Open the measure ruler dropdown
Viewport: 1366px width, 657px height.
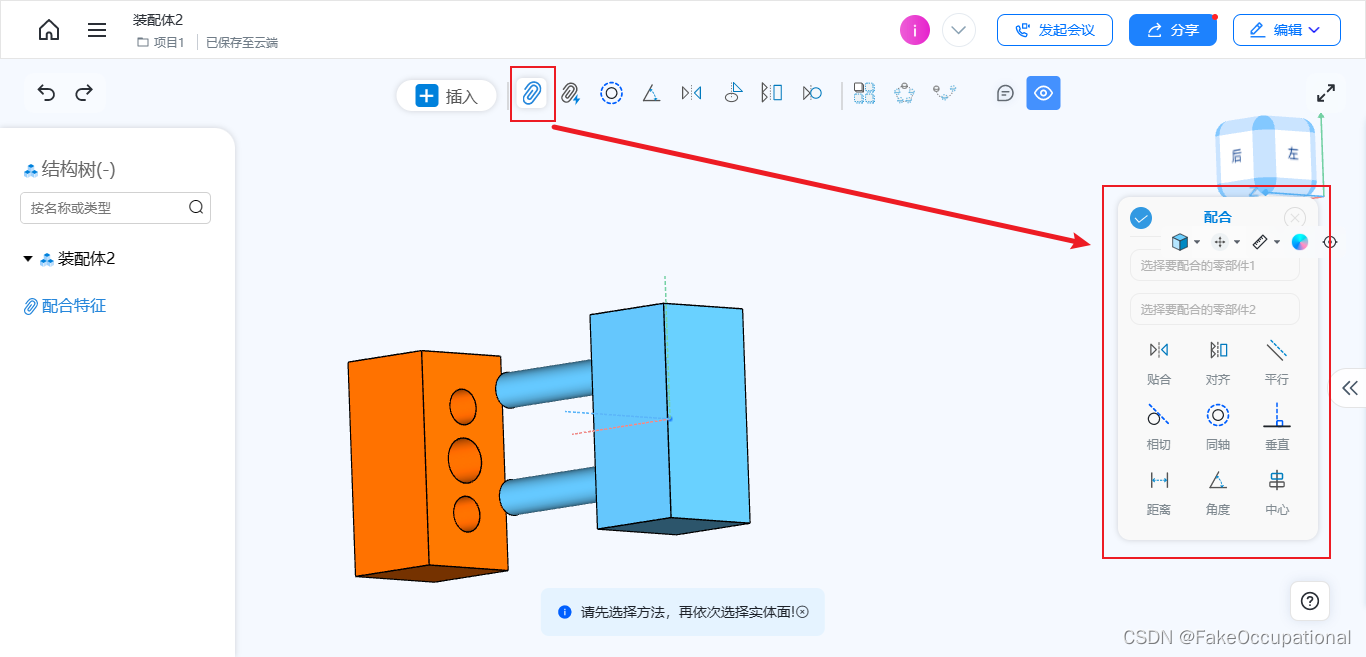click(1266, 242)
